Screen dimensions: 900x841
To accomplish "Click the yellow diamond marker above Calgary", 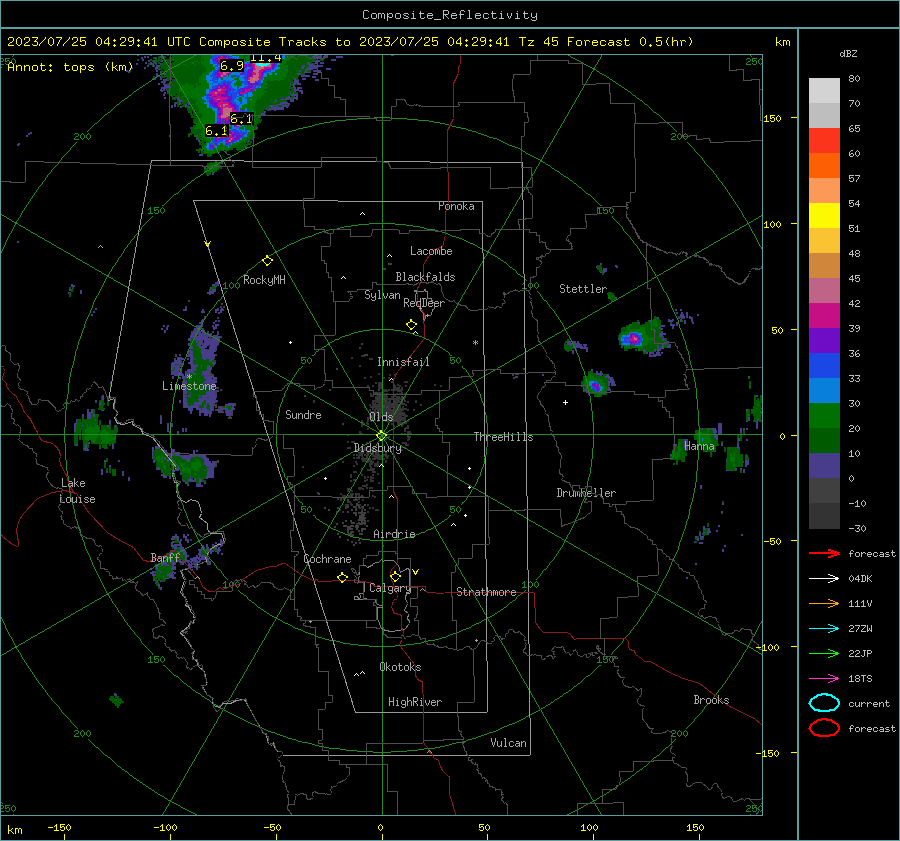I will point(395,576).
